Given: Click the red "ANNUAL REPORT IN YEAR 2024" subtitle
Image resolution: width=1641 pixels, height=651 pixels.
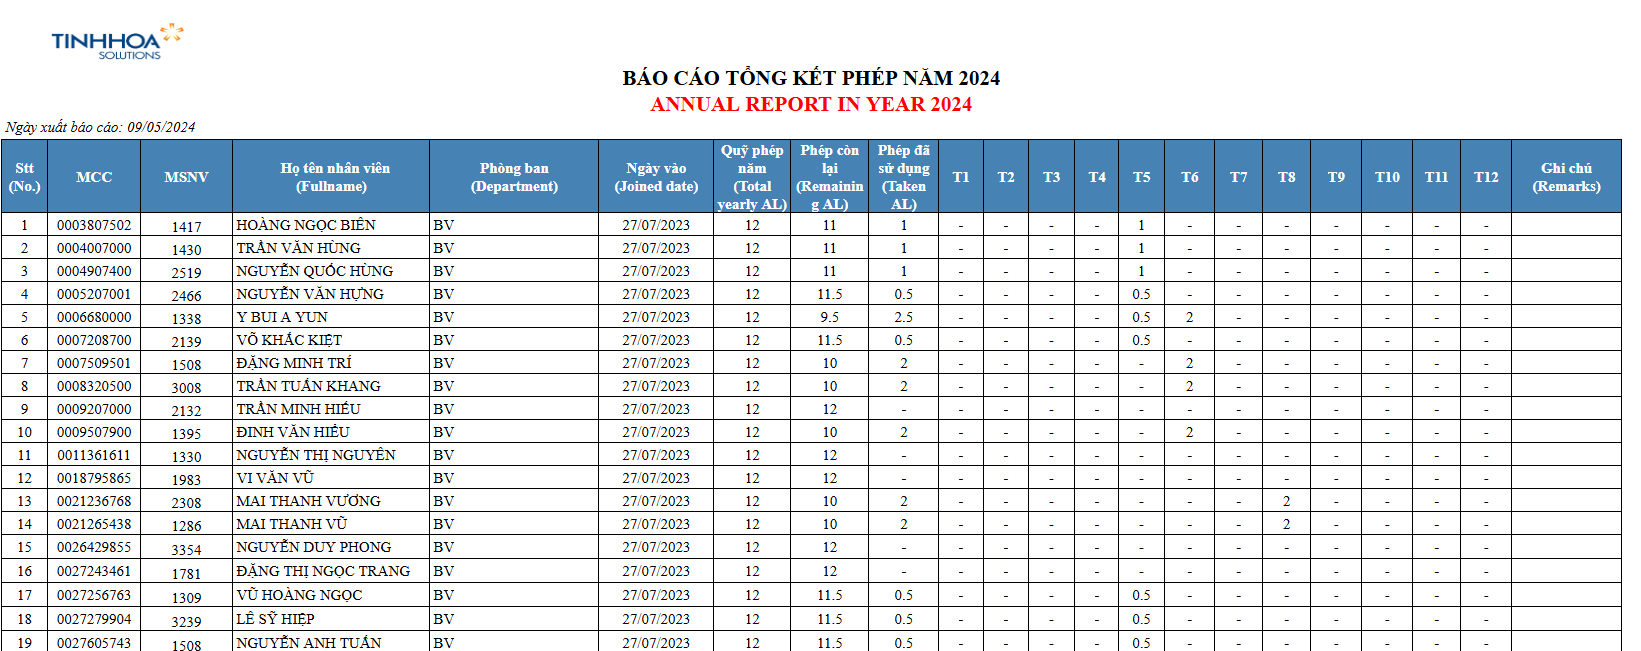Looking at the screenshot, I should pyautogui.click(x=810, y=104).
